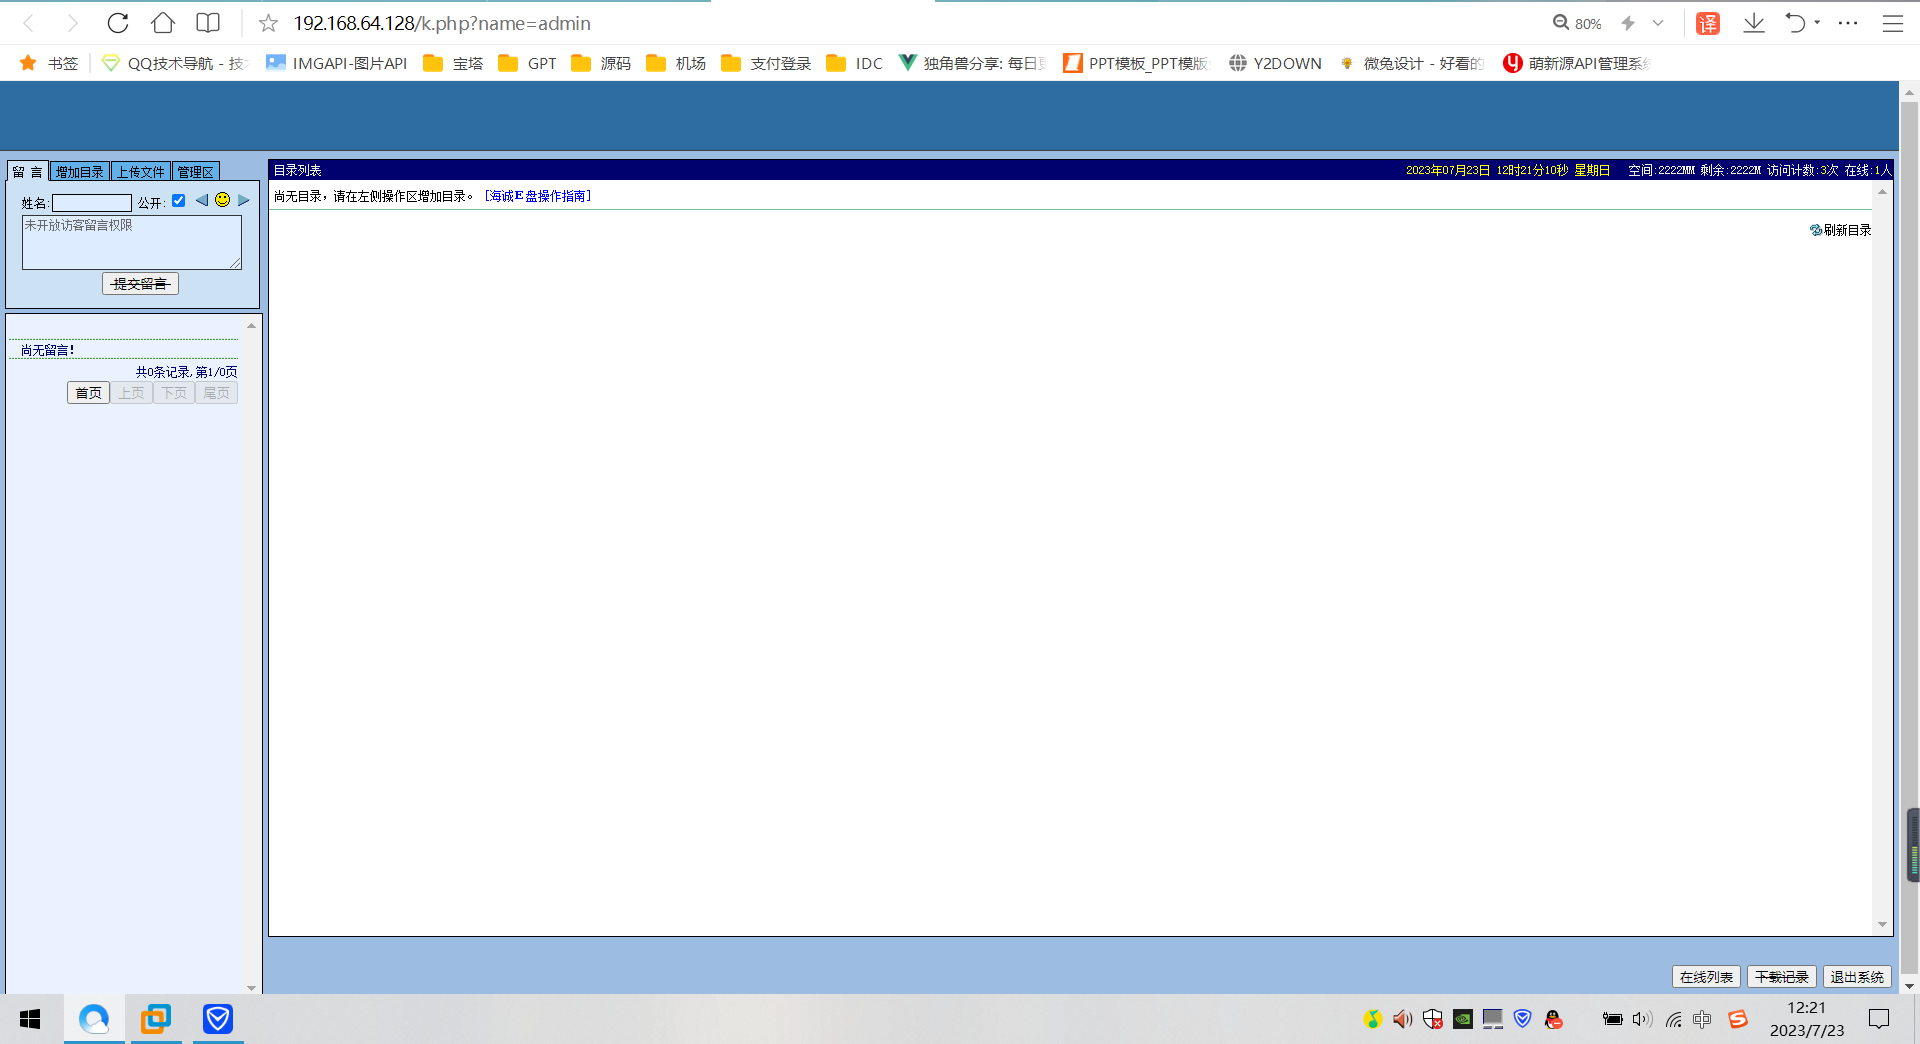Open the Y2DOWN bookmark
The image size is (1920, 1044).
1275,63
